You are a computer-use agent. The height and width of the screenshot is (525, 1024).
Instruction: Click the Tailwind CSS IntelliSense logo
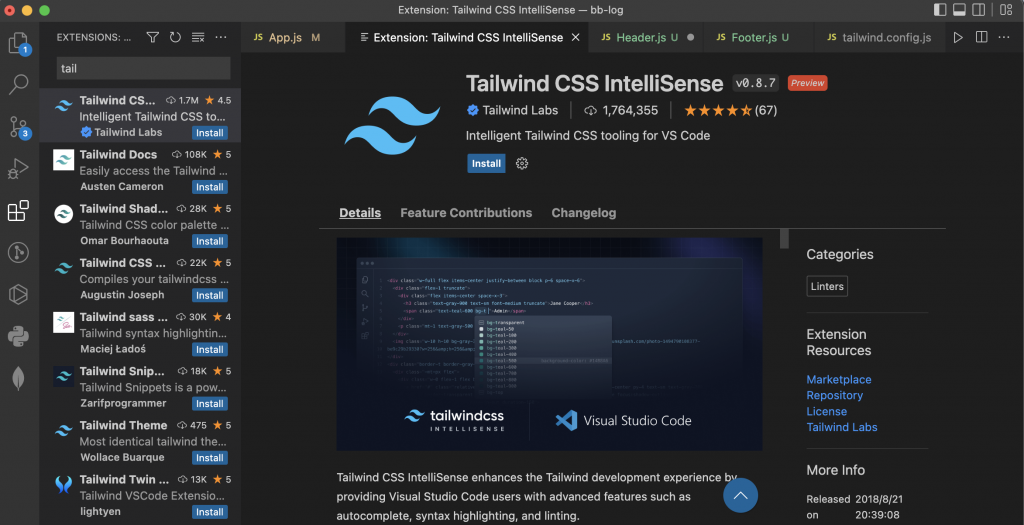point(392,125)
